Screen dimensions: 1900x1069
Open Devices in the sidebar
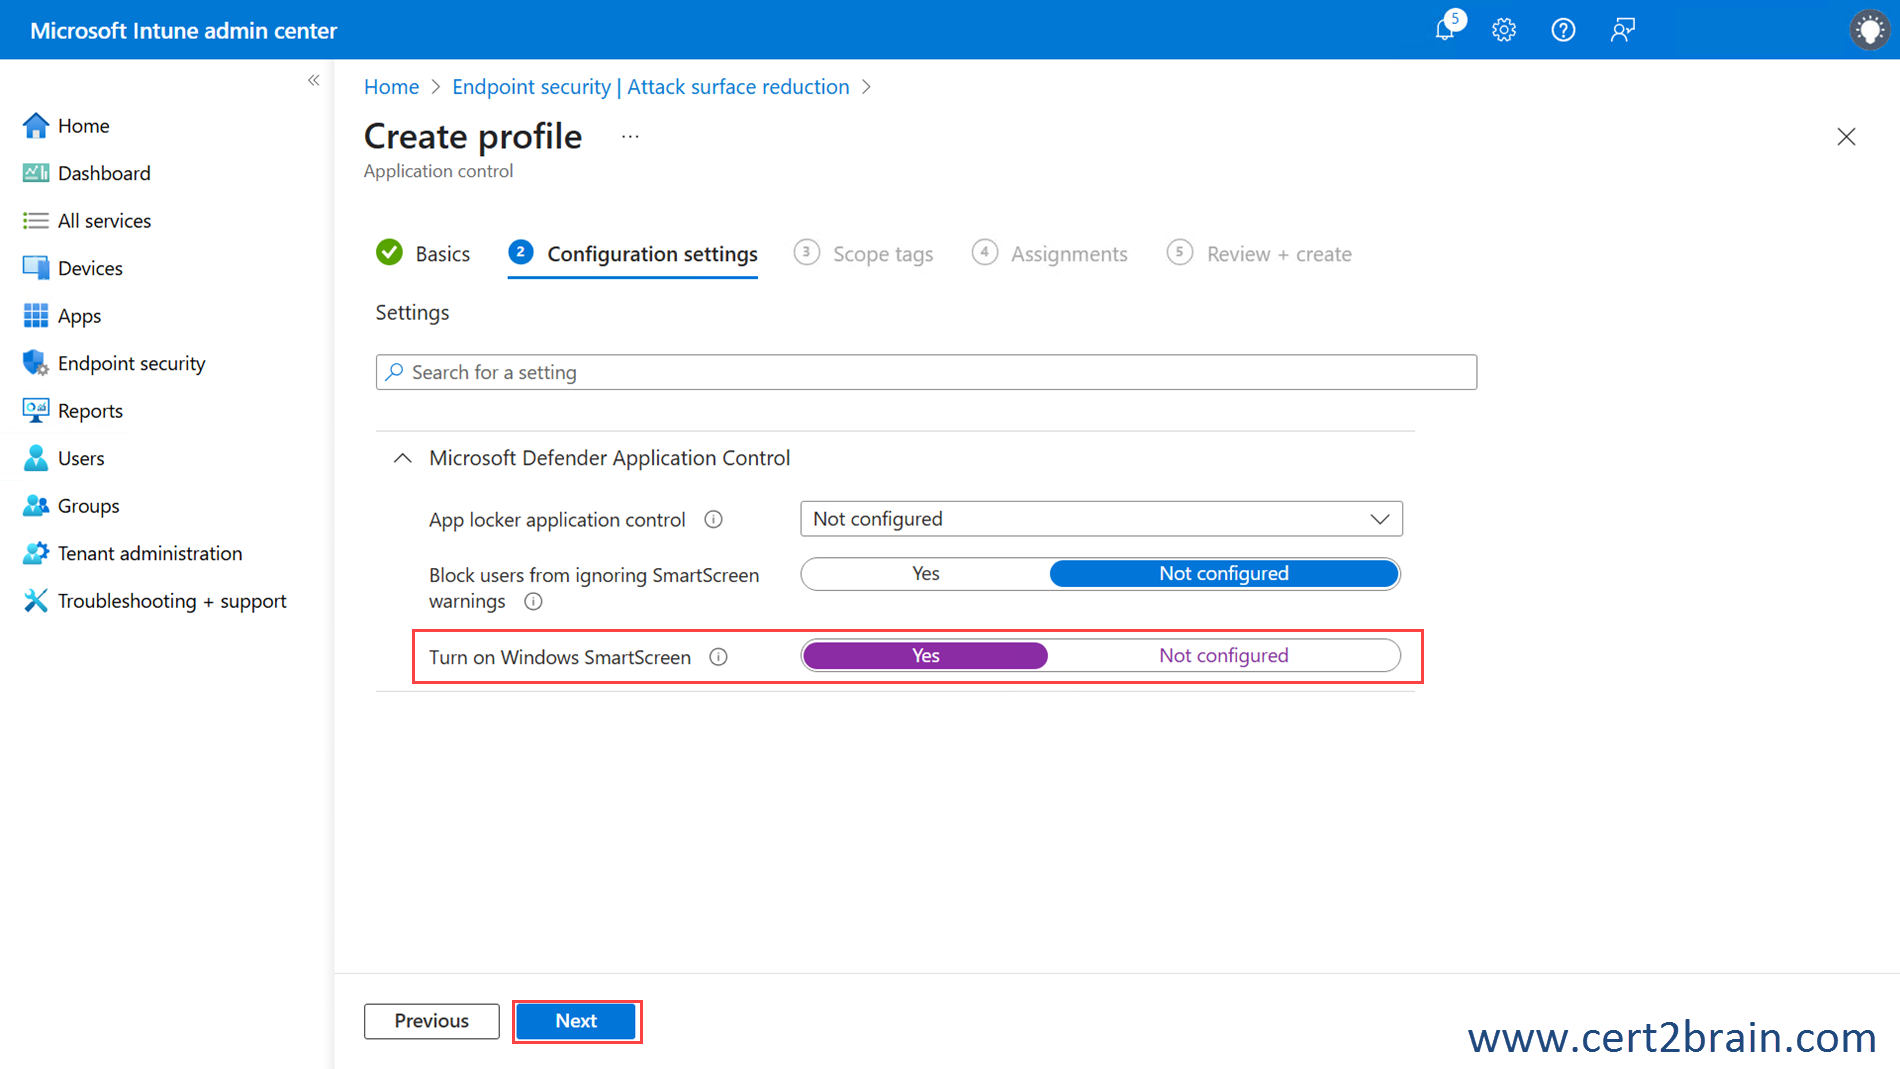[x=90, y=268]
